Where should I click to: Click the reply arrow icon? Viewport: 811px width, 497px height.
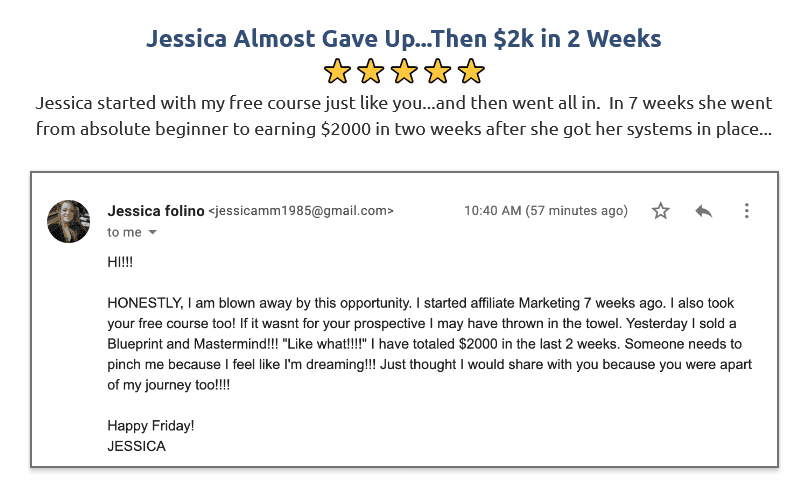click(x=703, y=211)
